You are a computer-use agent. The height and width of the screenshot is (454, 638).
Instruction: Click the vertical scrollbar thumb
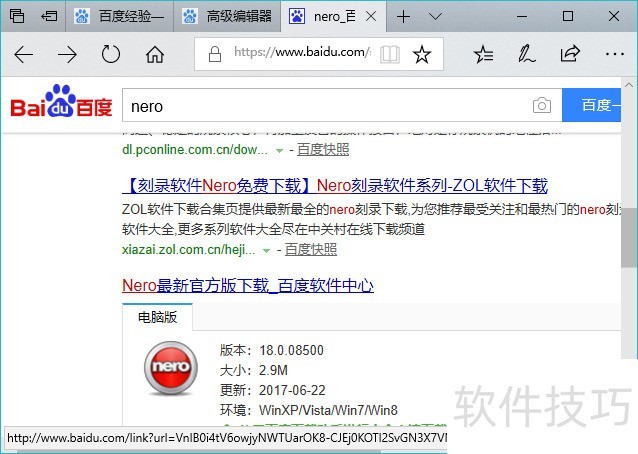pos(629,237)
